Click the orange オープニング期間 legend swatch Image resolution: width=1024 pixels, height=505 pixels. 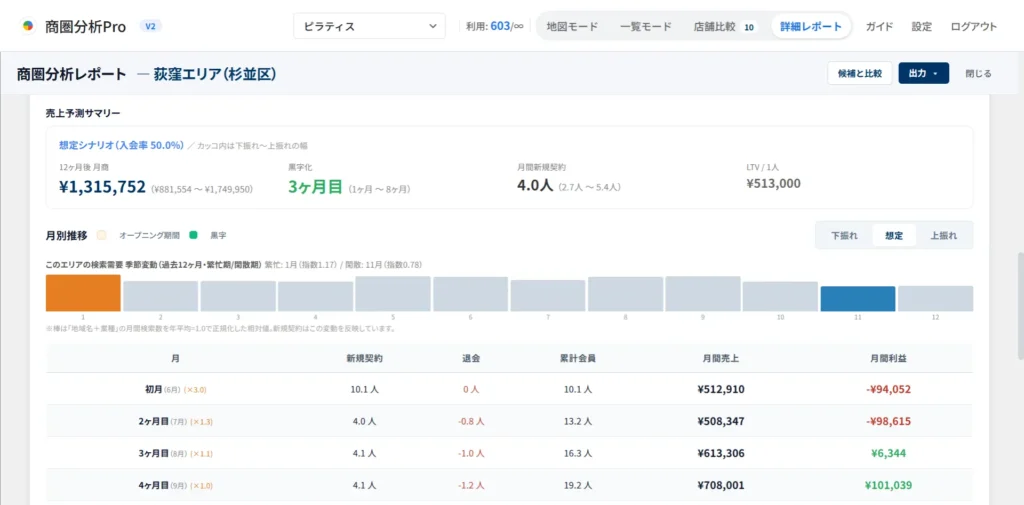101,235
